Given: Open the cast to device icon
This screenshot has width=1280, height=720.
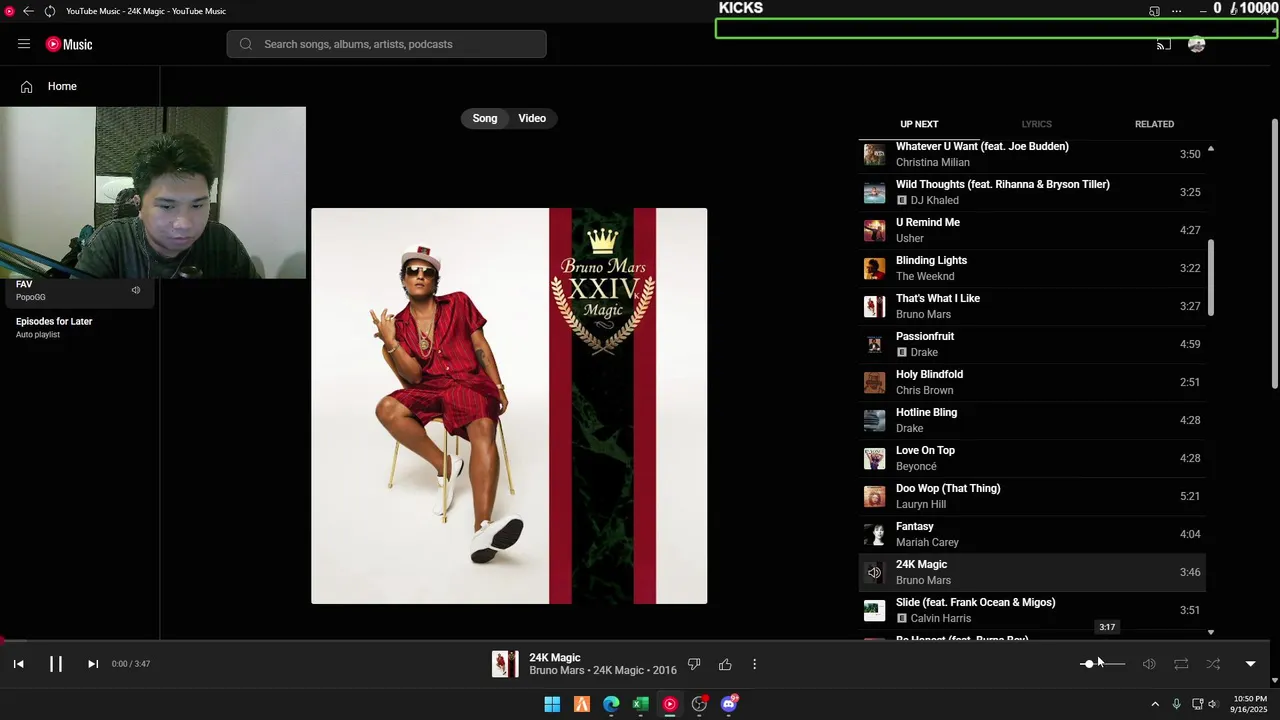Looking at the screenshot, I should [1164, 44].
